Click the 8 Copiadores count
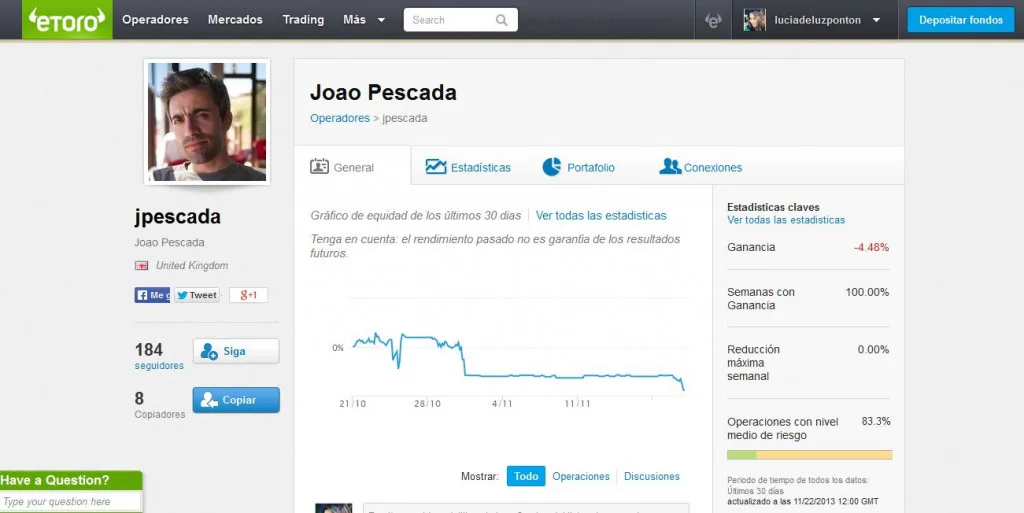Viewport: 1024px width, 513px height. 139,398
